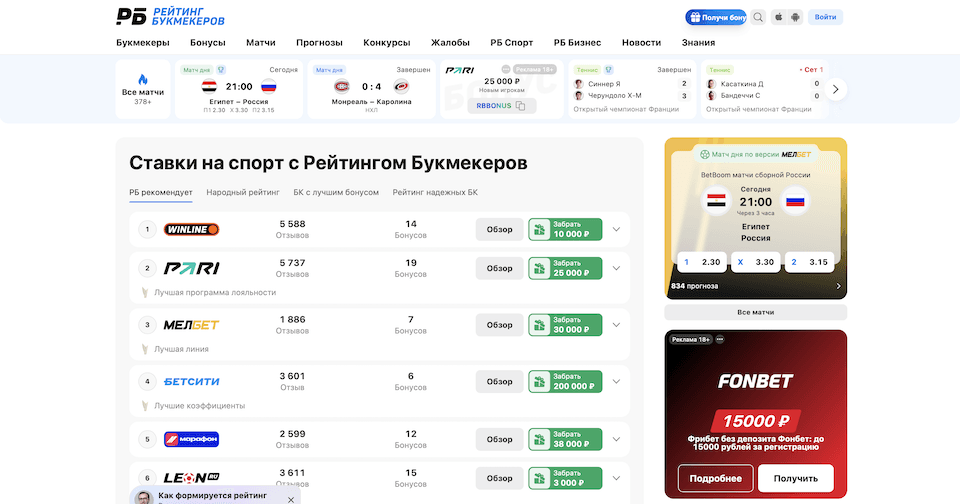Click 5 588 Отзывов for Winline
The width and height of the screenshot is (960, 504).
292,230
